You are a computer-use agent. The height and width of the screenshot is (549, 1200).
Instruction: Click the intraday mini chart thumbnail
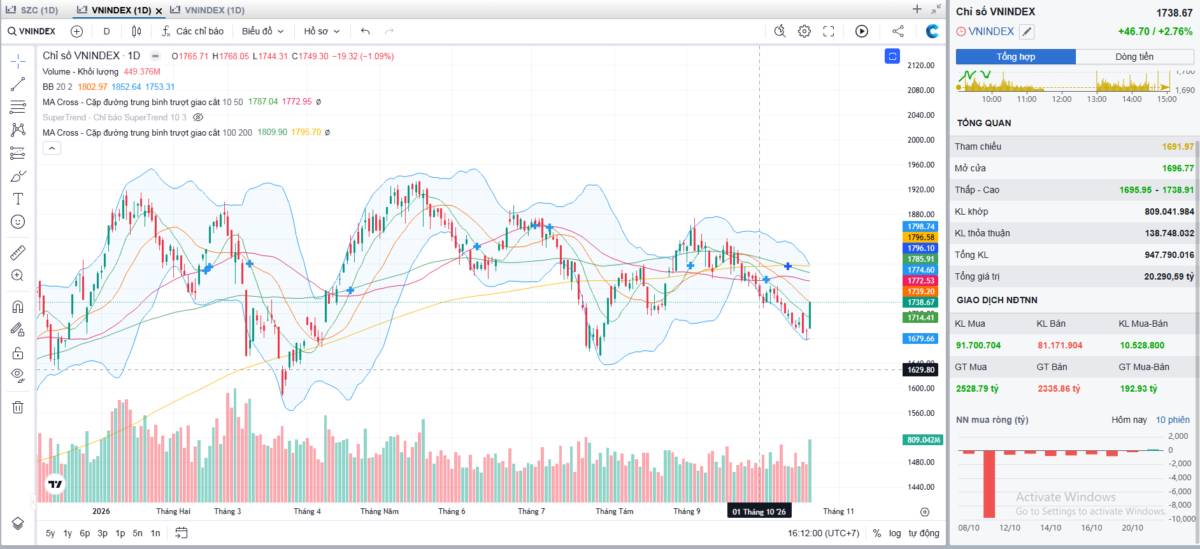click(1066, 82)
